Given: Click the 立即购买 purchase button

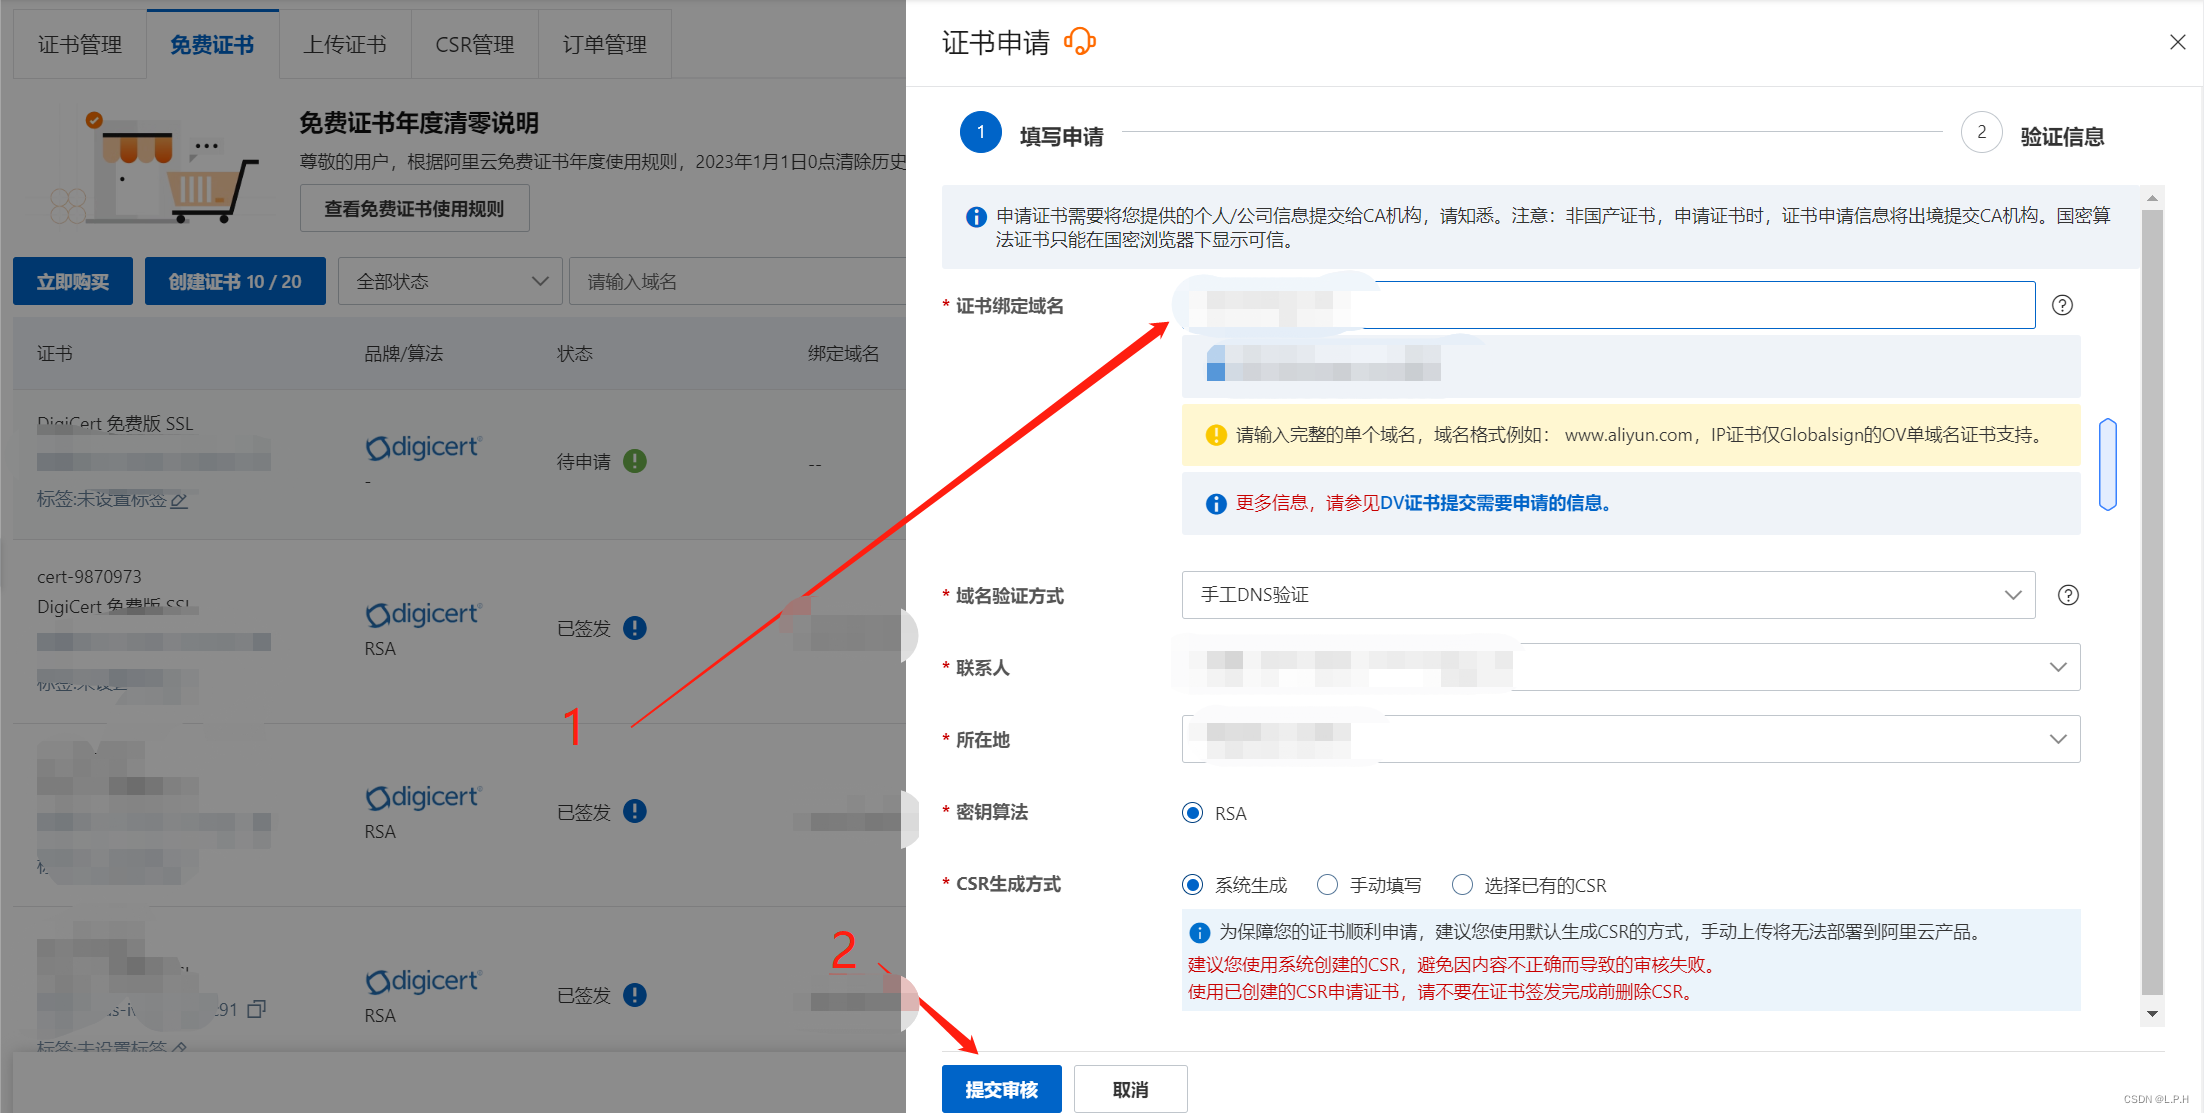Looking at the screenshot, I should click(x=72, y=281).
